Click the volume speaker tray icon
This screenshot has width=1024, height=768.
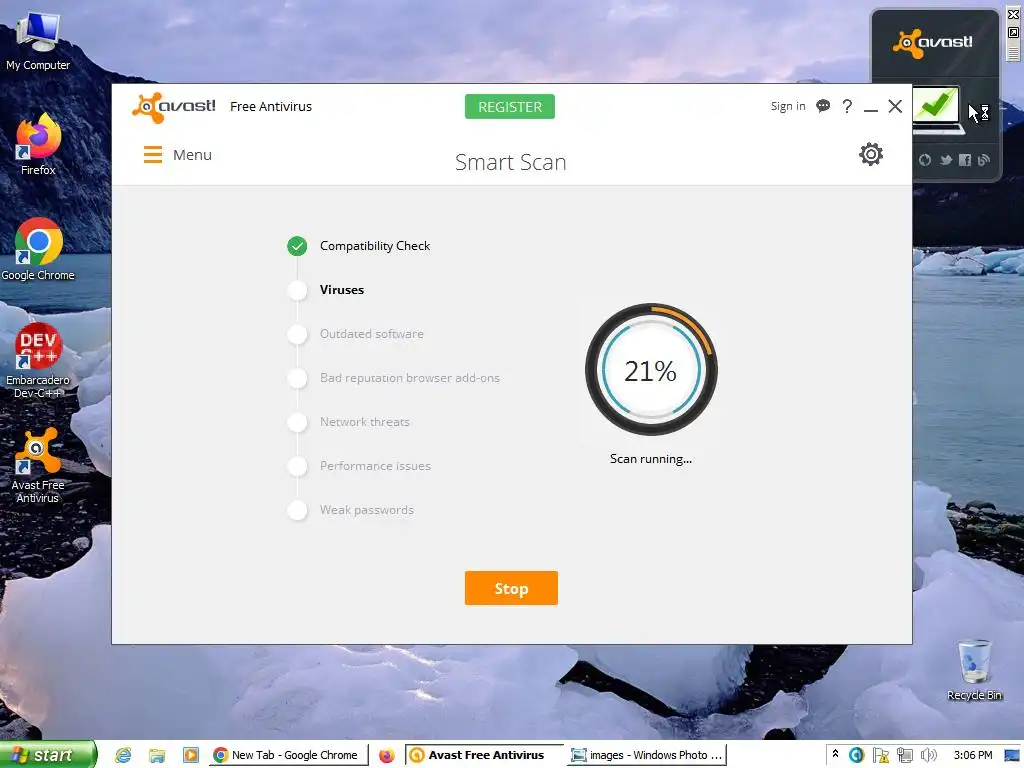pyautogui.click(x=929, y=755)
